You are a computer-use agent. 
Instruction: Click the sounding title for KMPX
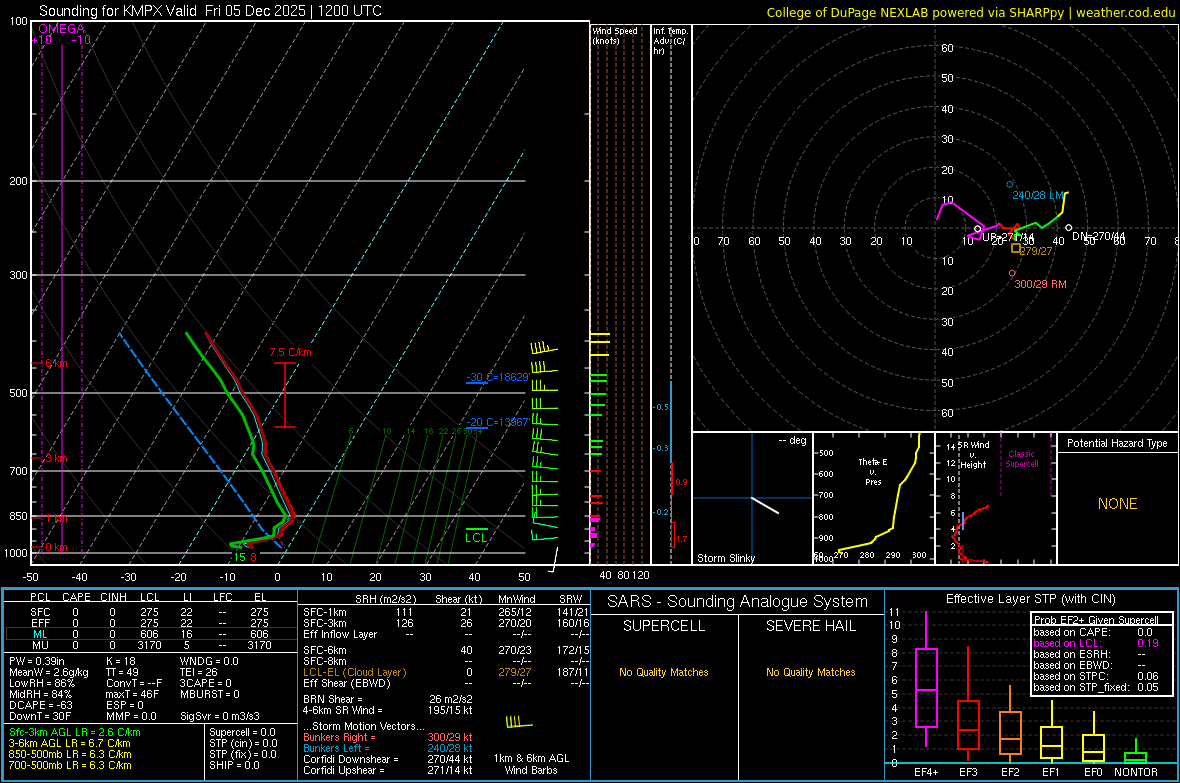[210, 11]
